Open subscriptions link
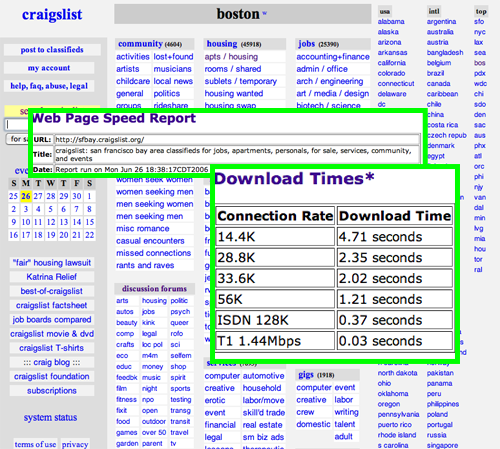The image size is (500, 449). (52, 391)
